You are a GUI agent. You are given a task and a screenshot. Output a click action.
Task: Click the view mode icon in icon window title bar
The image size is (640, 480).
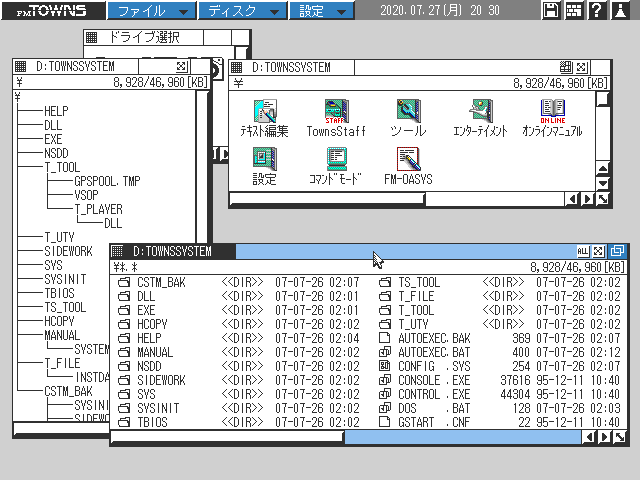pos(566,67)
